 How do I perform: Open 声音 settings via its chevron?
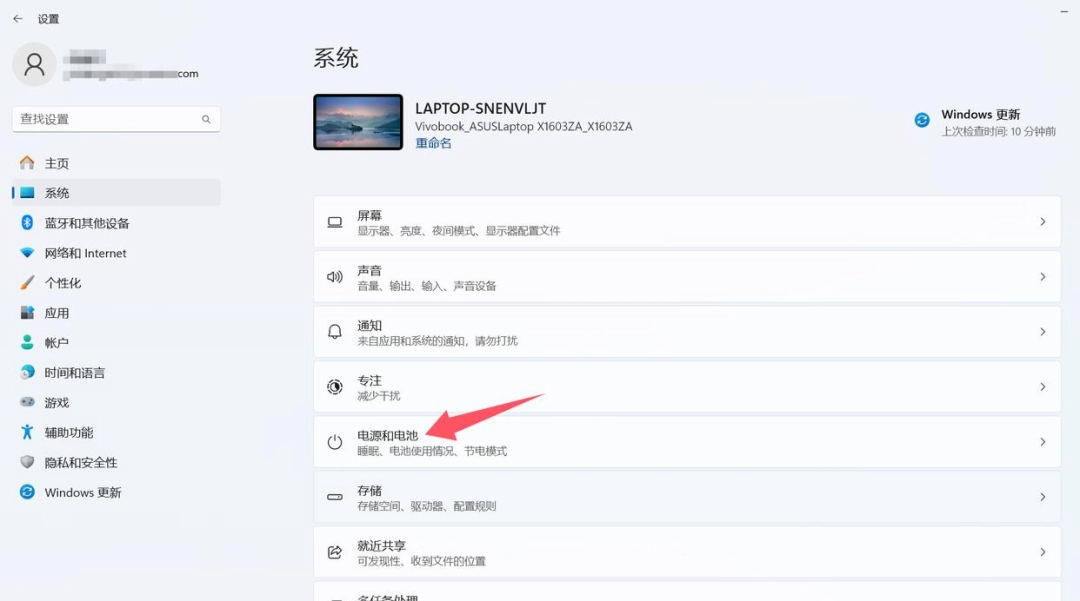pos(1043,277)
